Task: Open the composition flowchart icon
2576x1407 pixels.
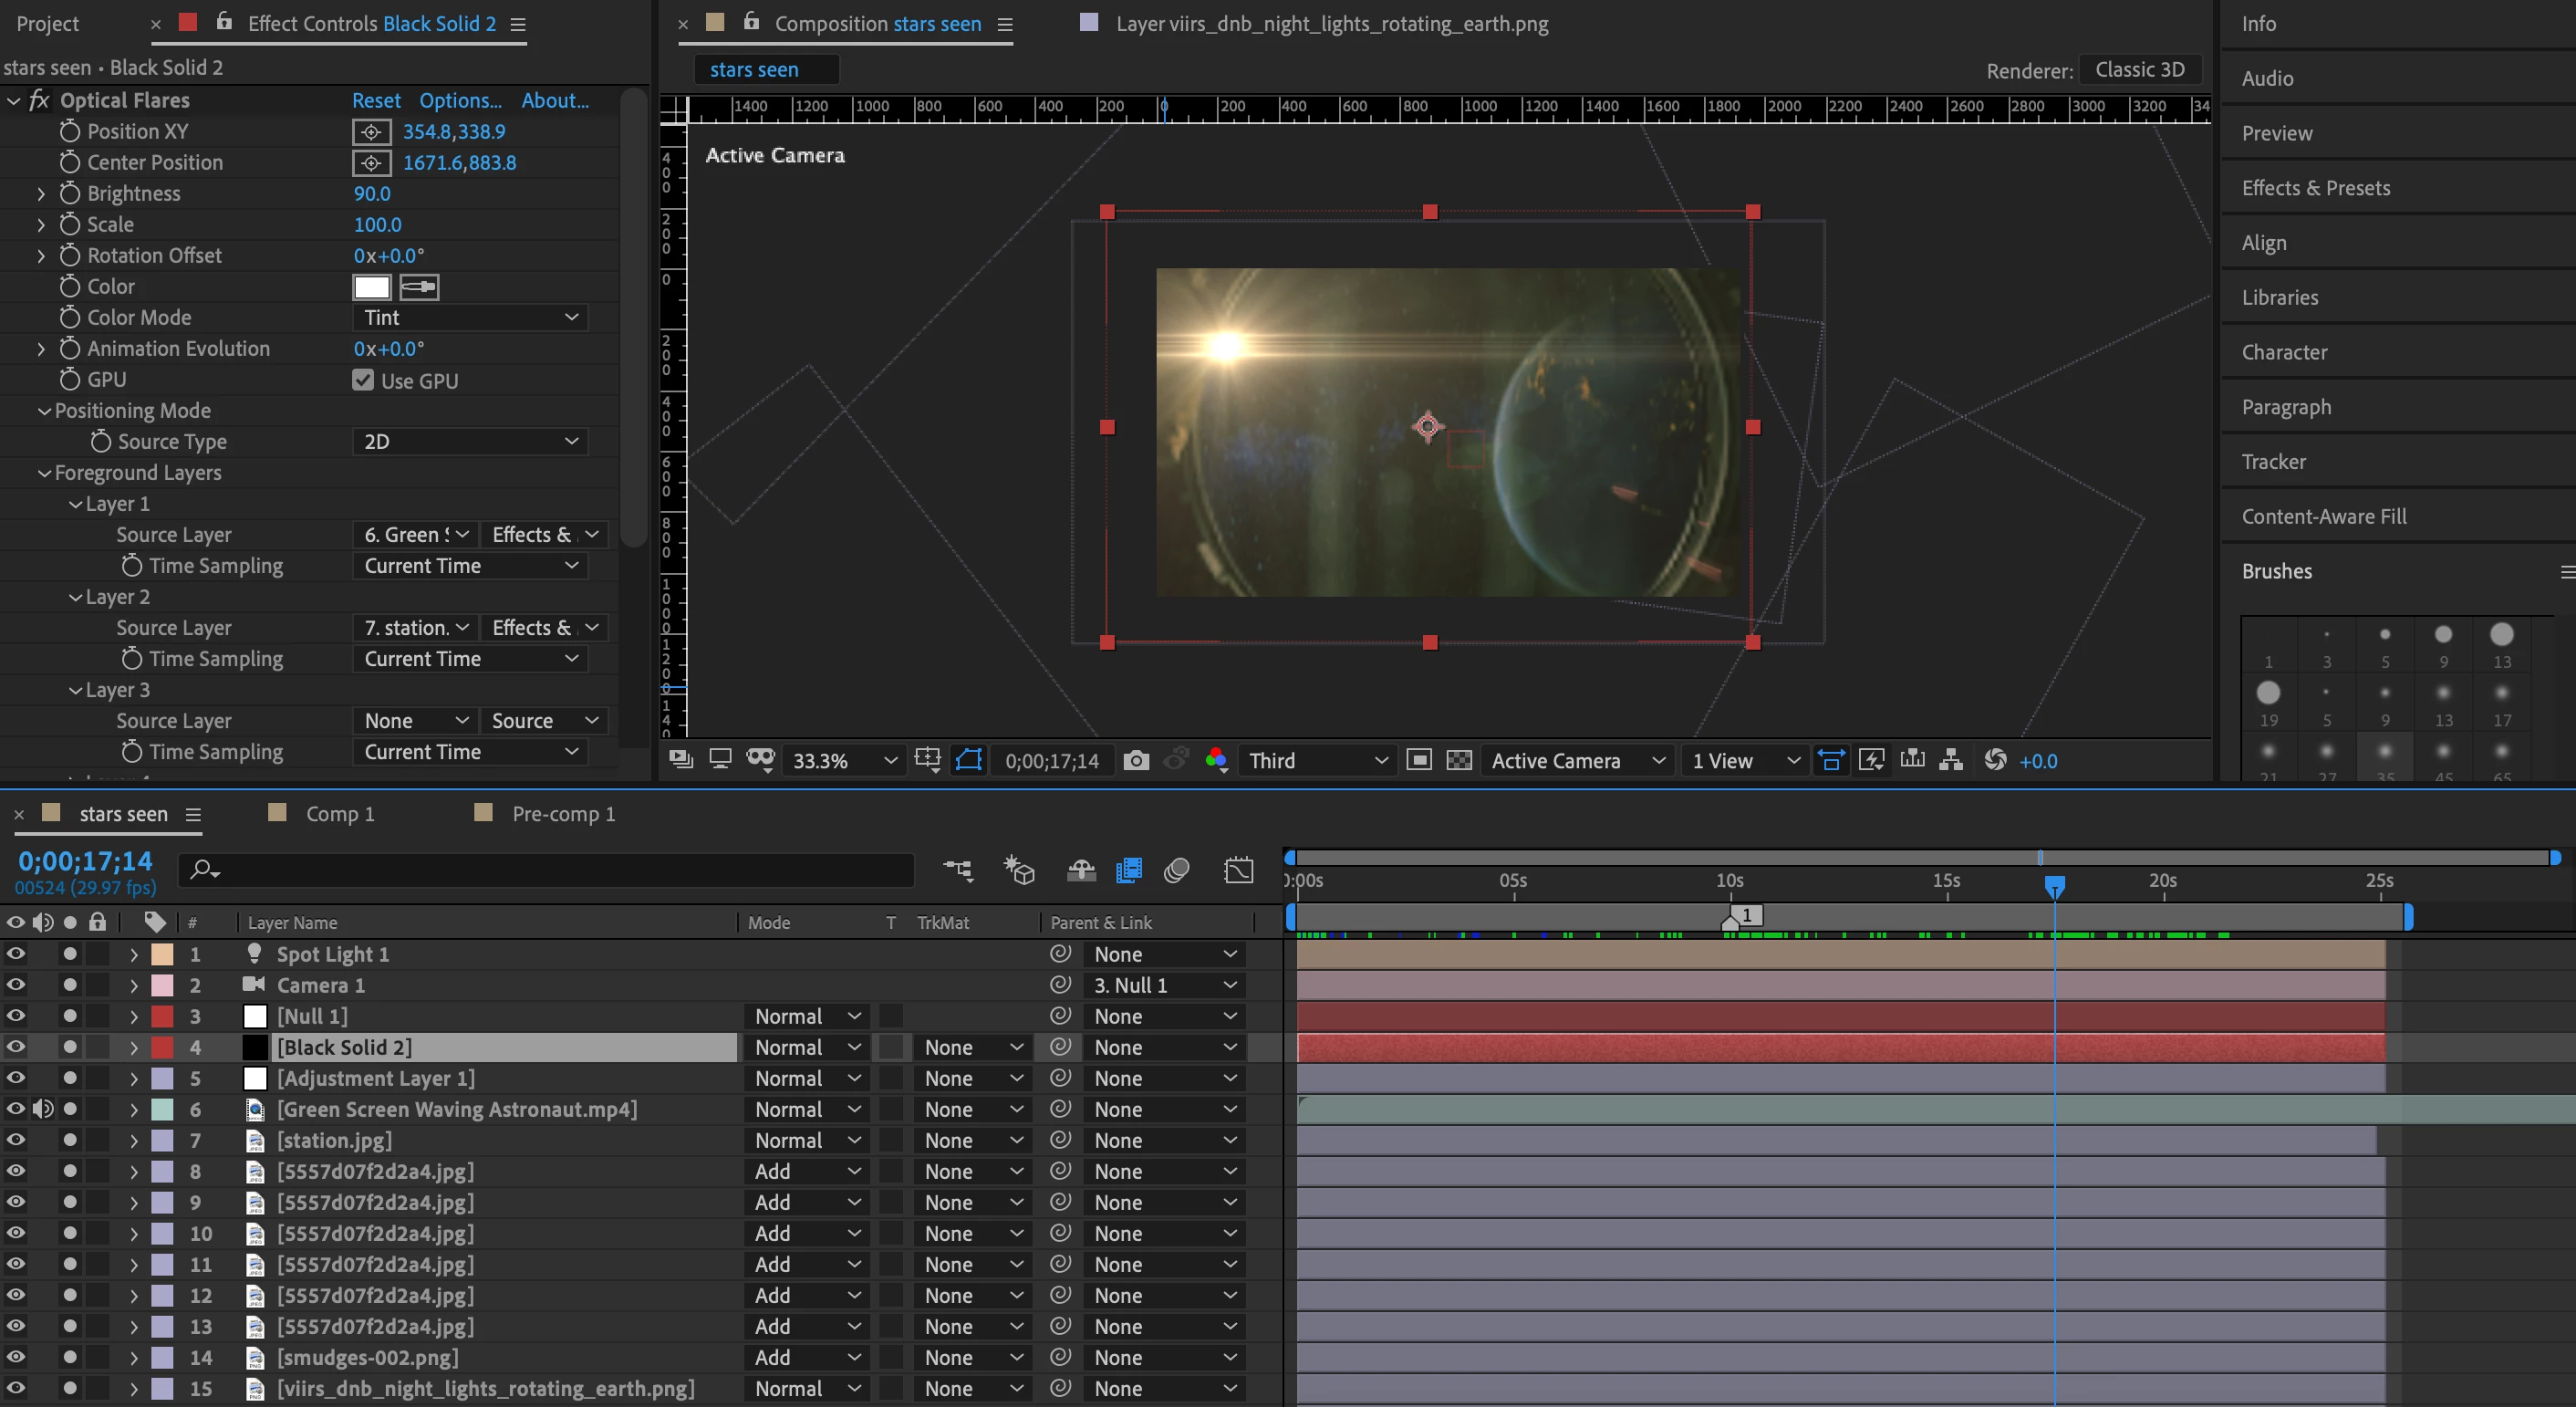Action: (x=1950, y=761)
